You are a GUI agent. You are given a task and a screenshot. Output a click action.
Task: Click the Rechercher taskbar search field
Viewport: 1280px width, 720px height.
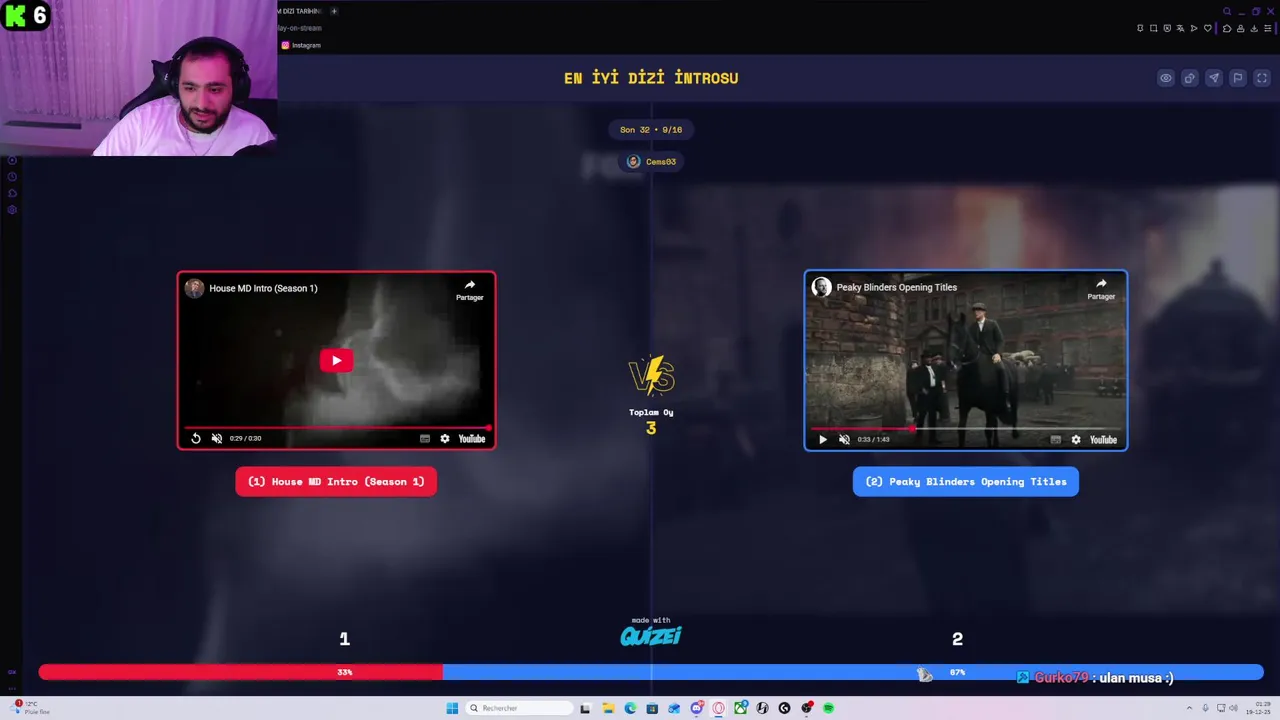519,708
